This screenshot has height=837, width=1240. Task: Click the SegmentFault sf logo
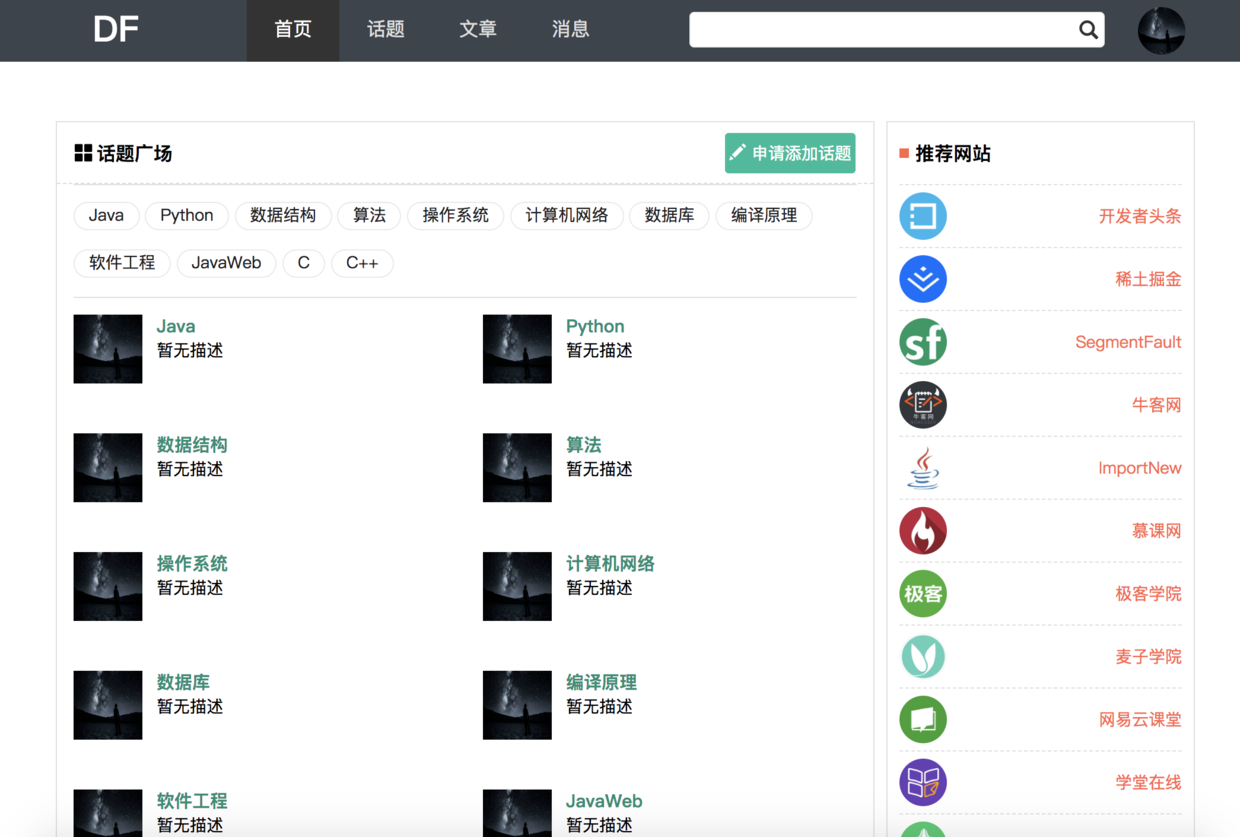(x=923, y=342)
